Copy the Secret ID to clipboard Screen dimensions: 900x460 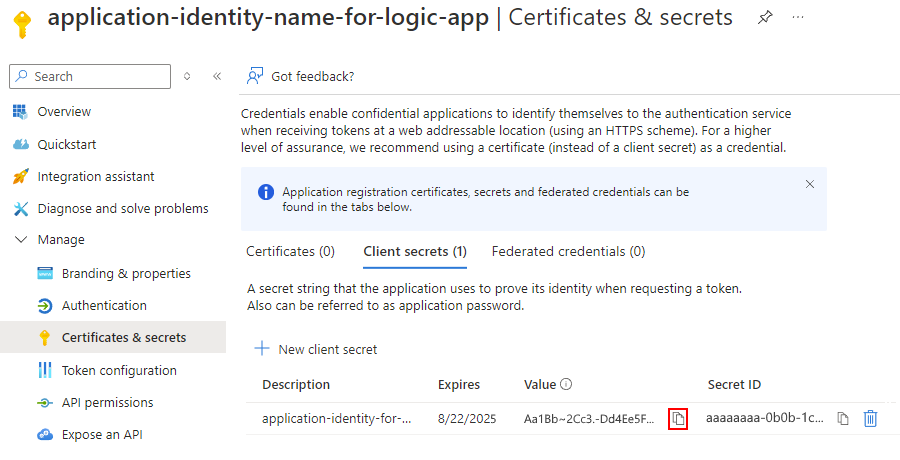(843, 419)
